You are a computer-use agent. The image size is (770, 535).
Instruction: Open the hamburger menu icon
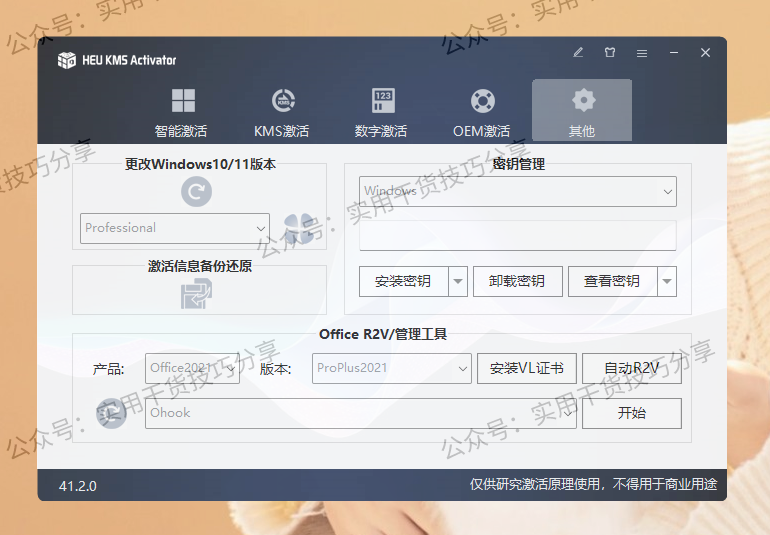click(x=642, y=53)
